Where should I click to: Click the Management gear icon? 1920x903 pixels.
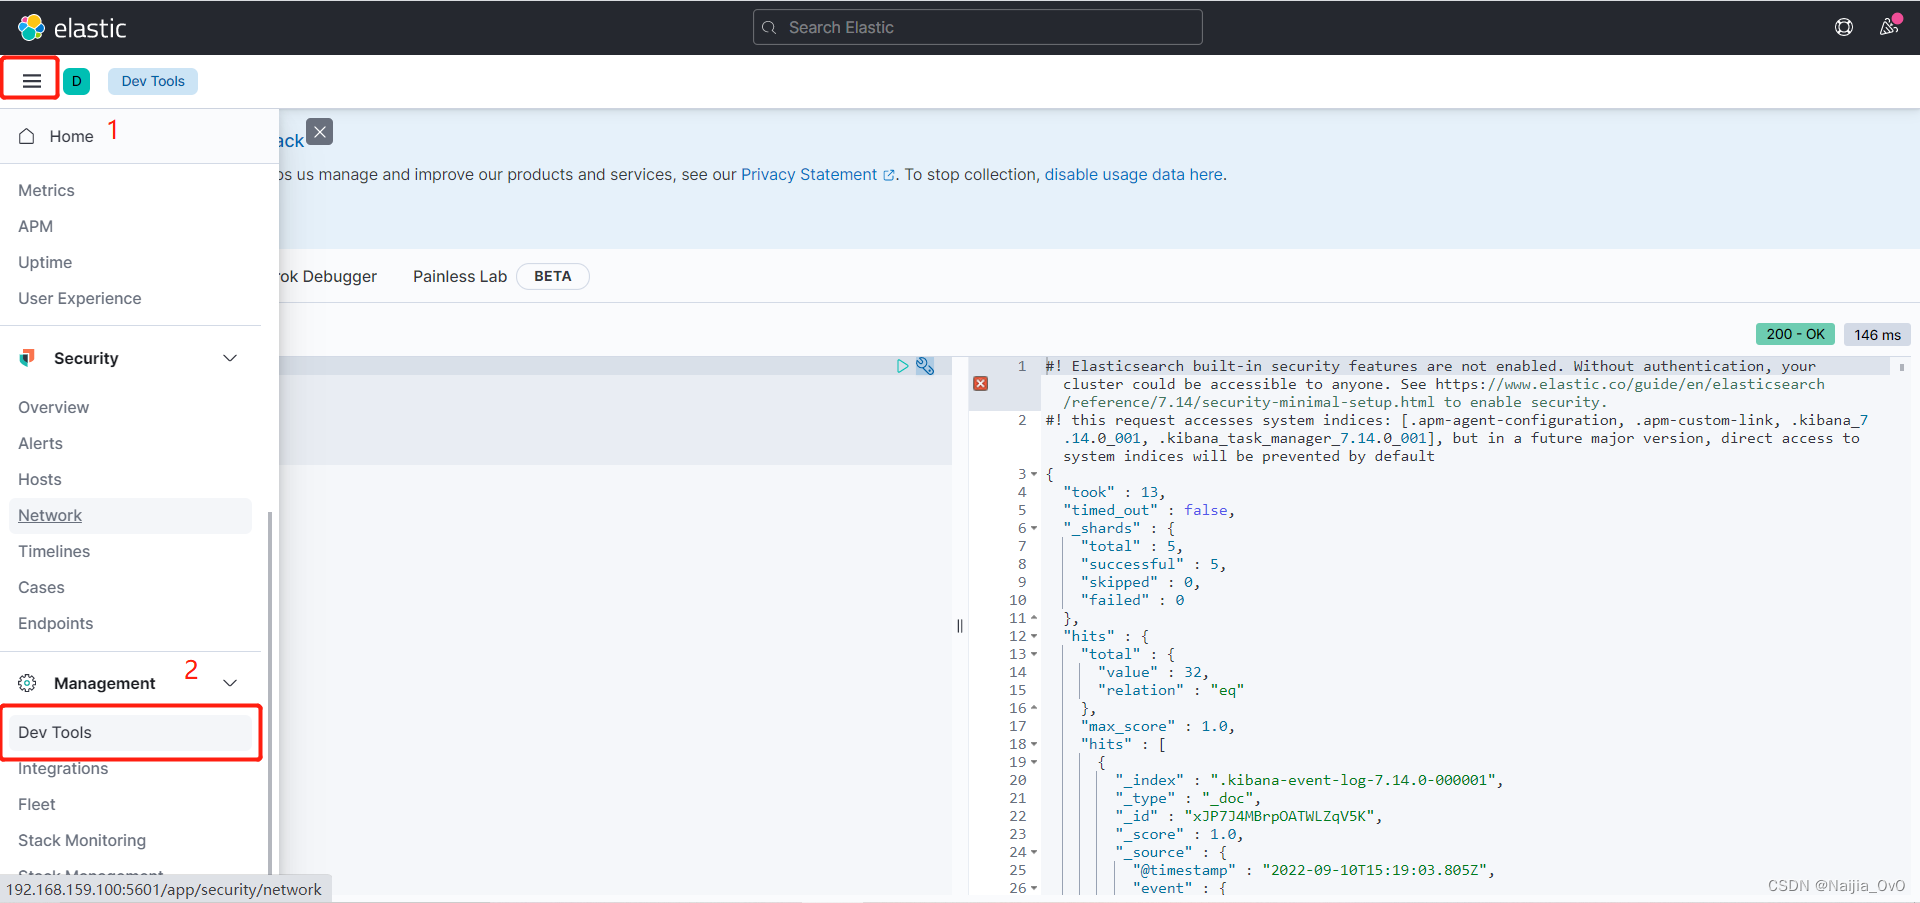tap(27, 683)
